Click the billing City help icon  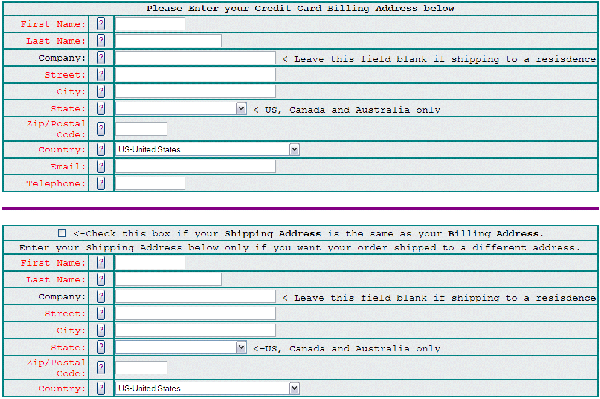(101, 91)
